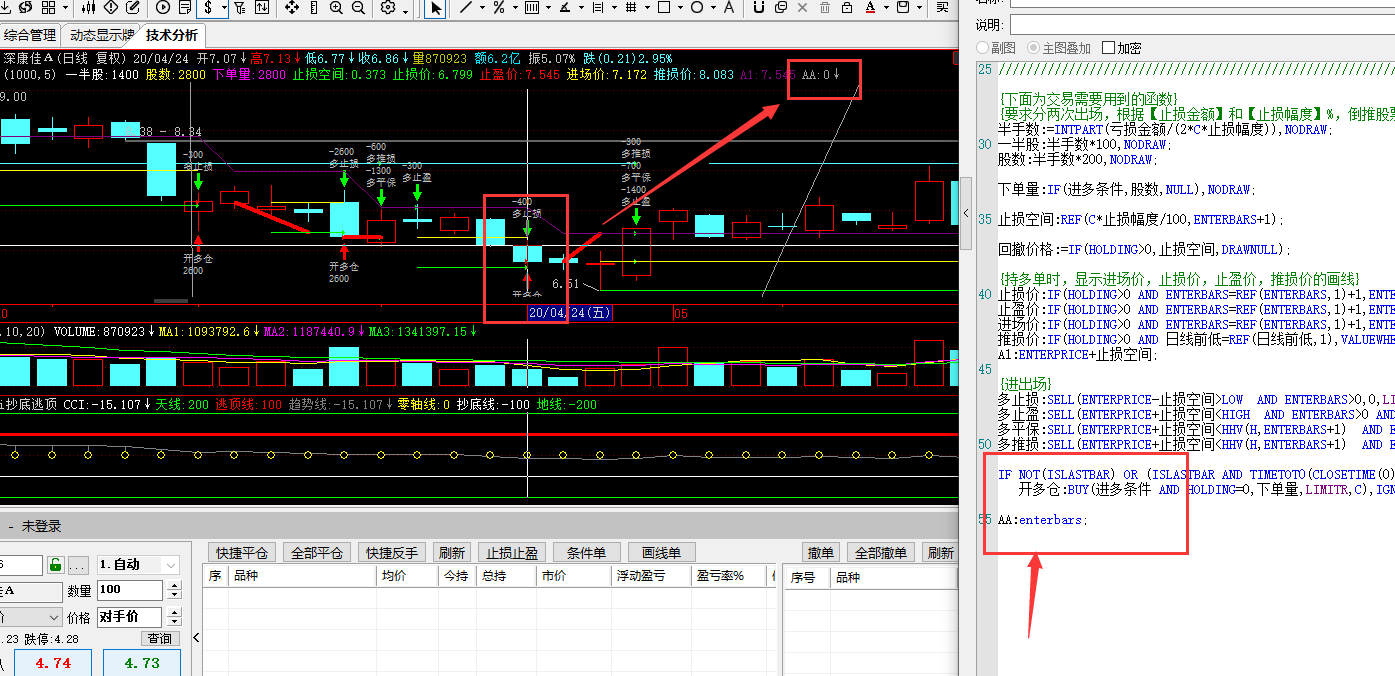Screen dimensions: 1395x676
Task: Switch to the 动态显示牌 tab
Action: point(102,35)
